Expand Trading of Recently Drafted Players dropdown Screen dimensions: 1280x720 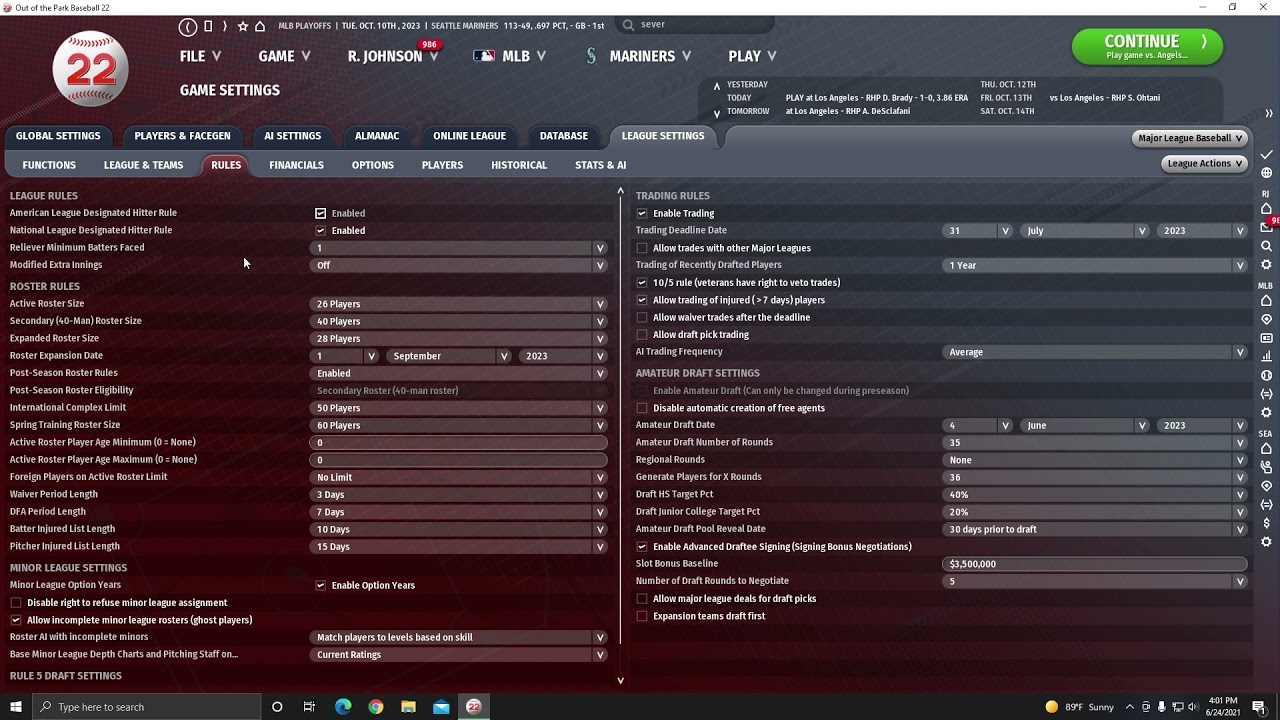[1095, 265]
